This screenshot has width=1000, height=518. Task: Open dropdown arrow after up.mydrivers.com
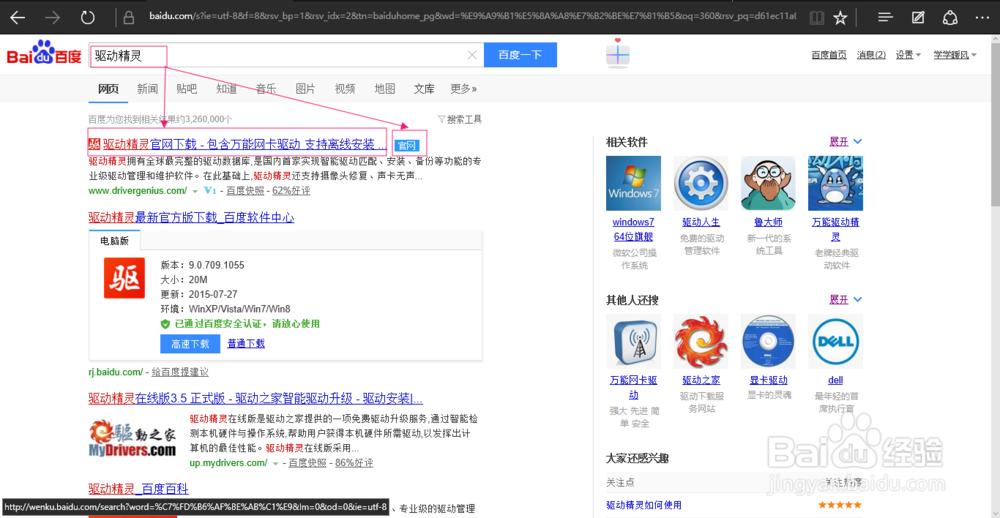pyautogui.click(x=276, y=463)
